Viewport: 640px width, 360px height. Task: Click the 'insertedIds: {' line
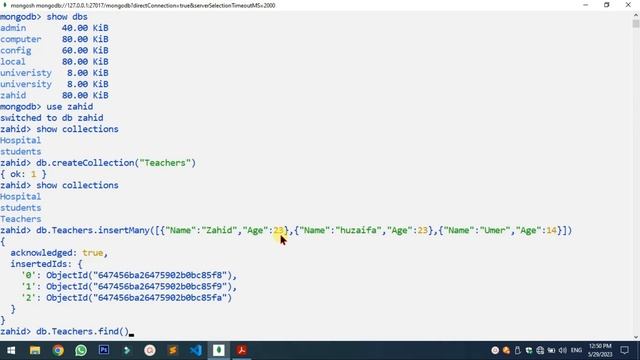46,264
